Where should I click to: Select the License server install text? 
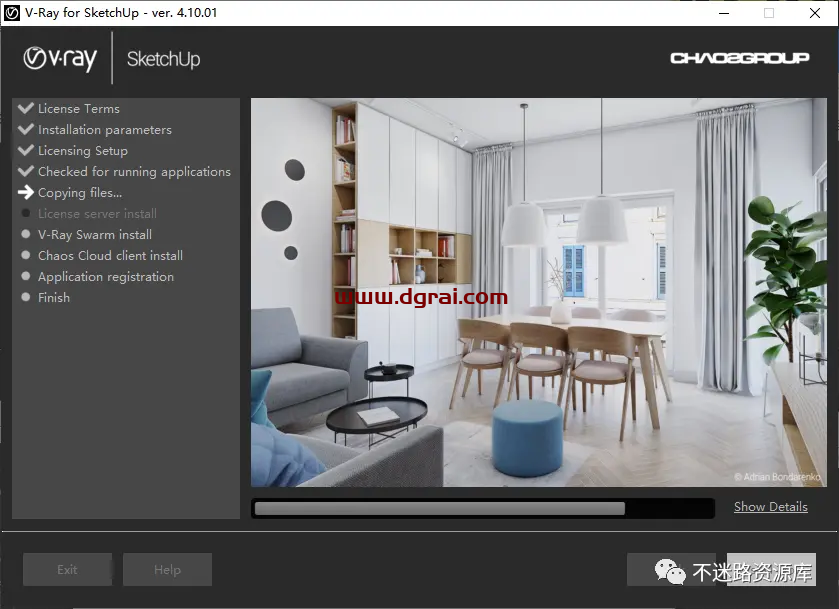[x=97, y=214]
